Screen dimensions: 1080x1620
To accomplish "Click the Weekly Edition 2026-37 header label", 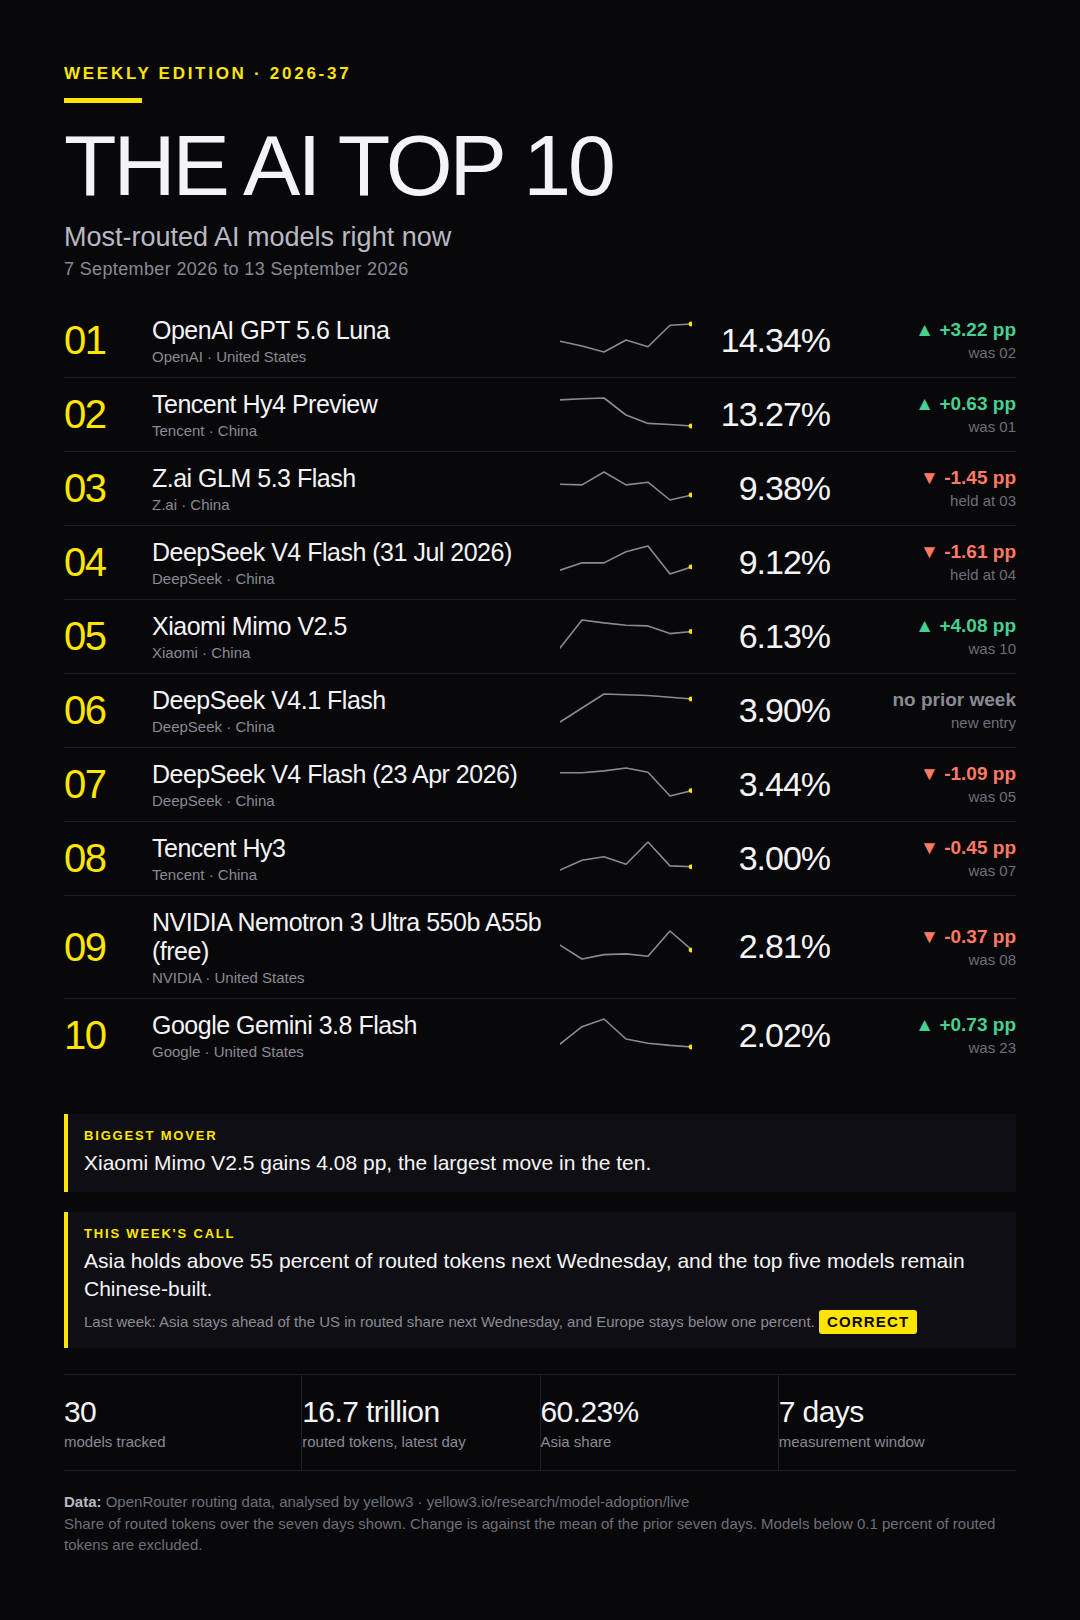I will click(207, 73).
